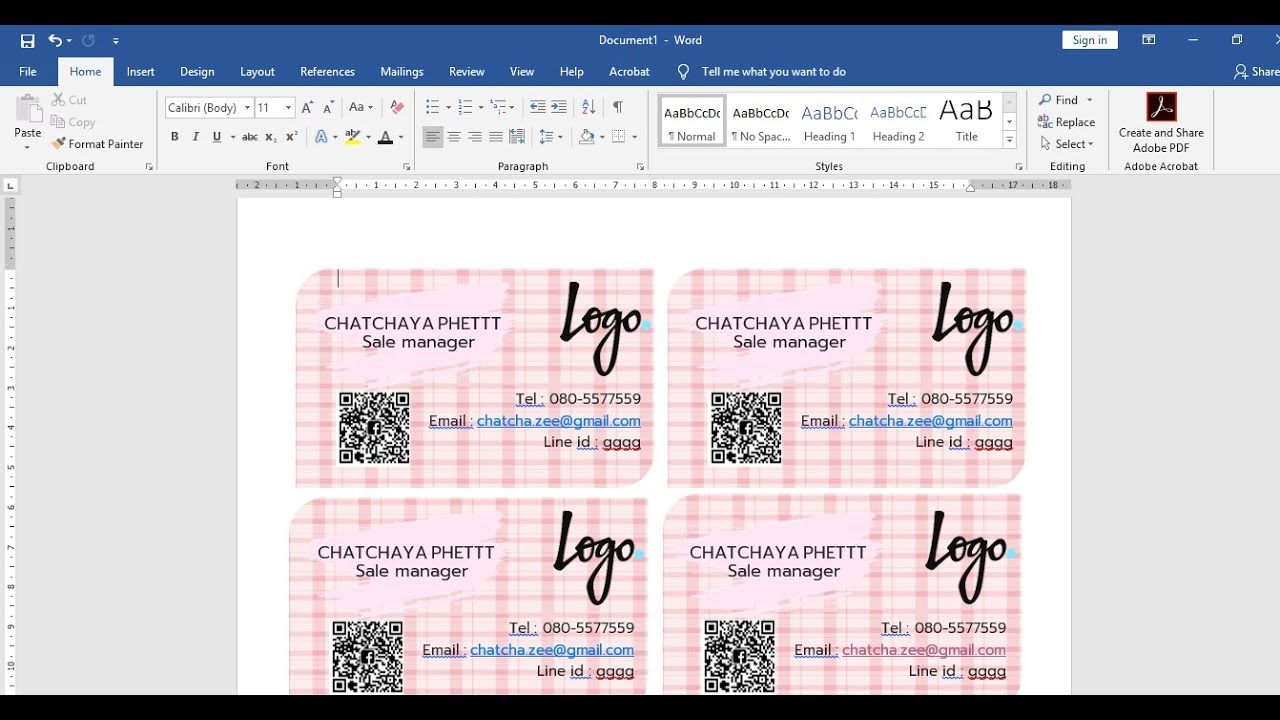Switch to the Design tab
Image resolution: width=1280 pixels, height=720 pixels.
coord(197,72)
